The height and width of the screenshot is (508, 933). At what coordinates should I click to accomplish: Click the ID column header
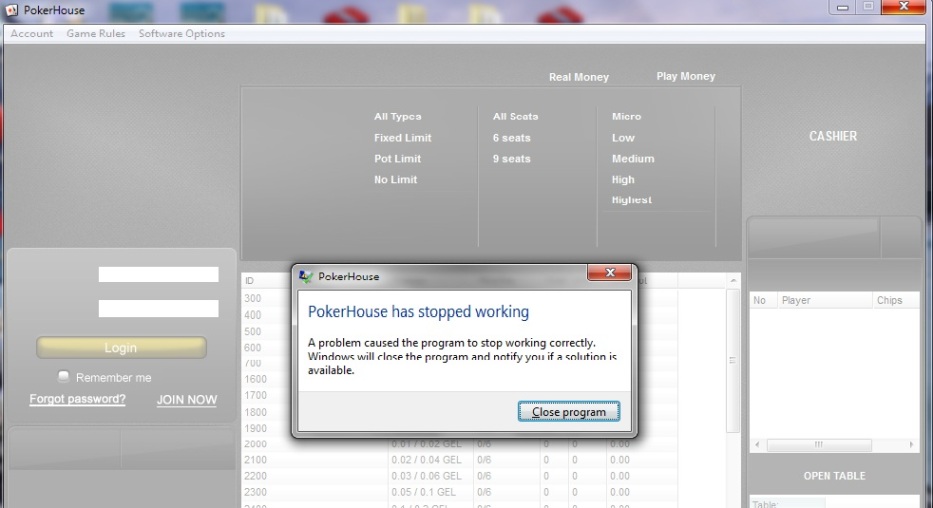(x=249, y=281)
